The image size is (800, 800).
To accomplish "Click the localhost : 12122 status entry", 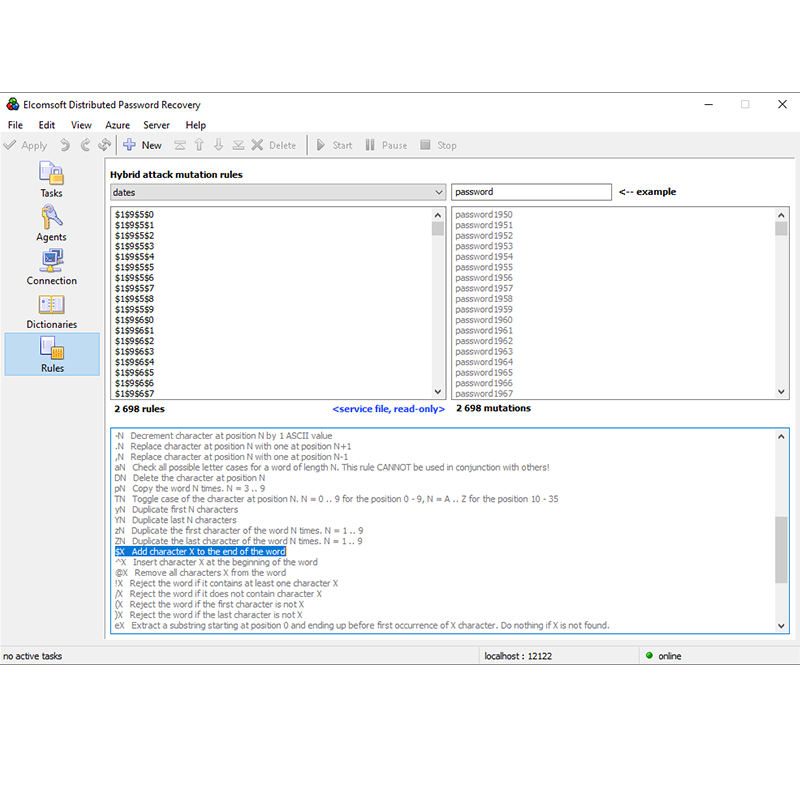I will [518, 656].
